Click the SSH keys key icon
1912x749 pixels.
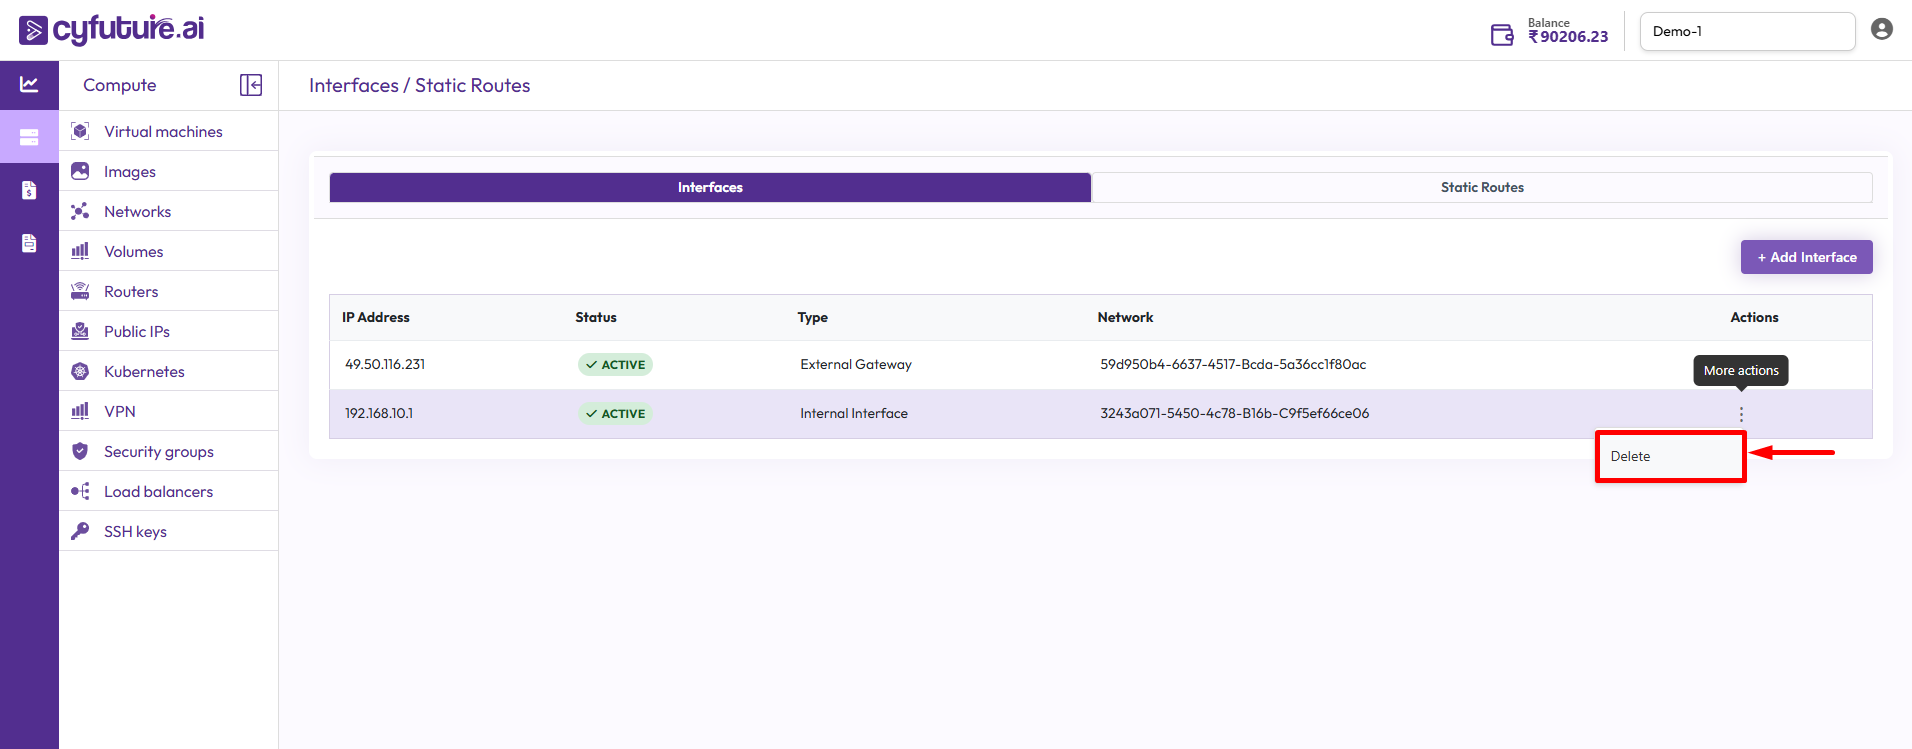coord(80,531)
